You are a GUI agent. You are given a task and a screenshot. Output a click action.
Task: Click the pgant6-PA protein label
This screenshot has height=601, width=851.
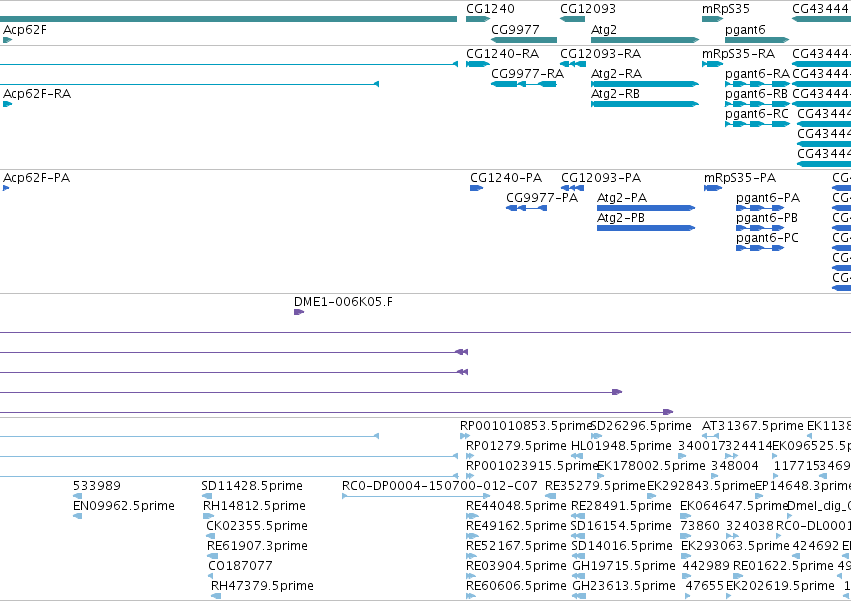tap(768, 198)
